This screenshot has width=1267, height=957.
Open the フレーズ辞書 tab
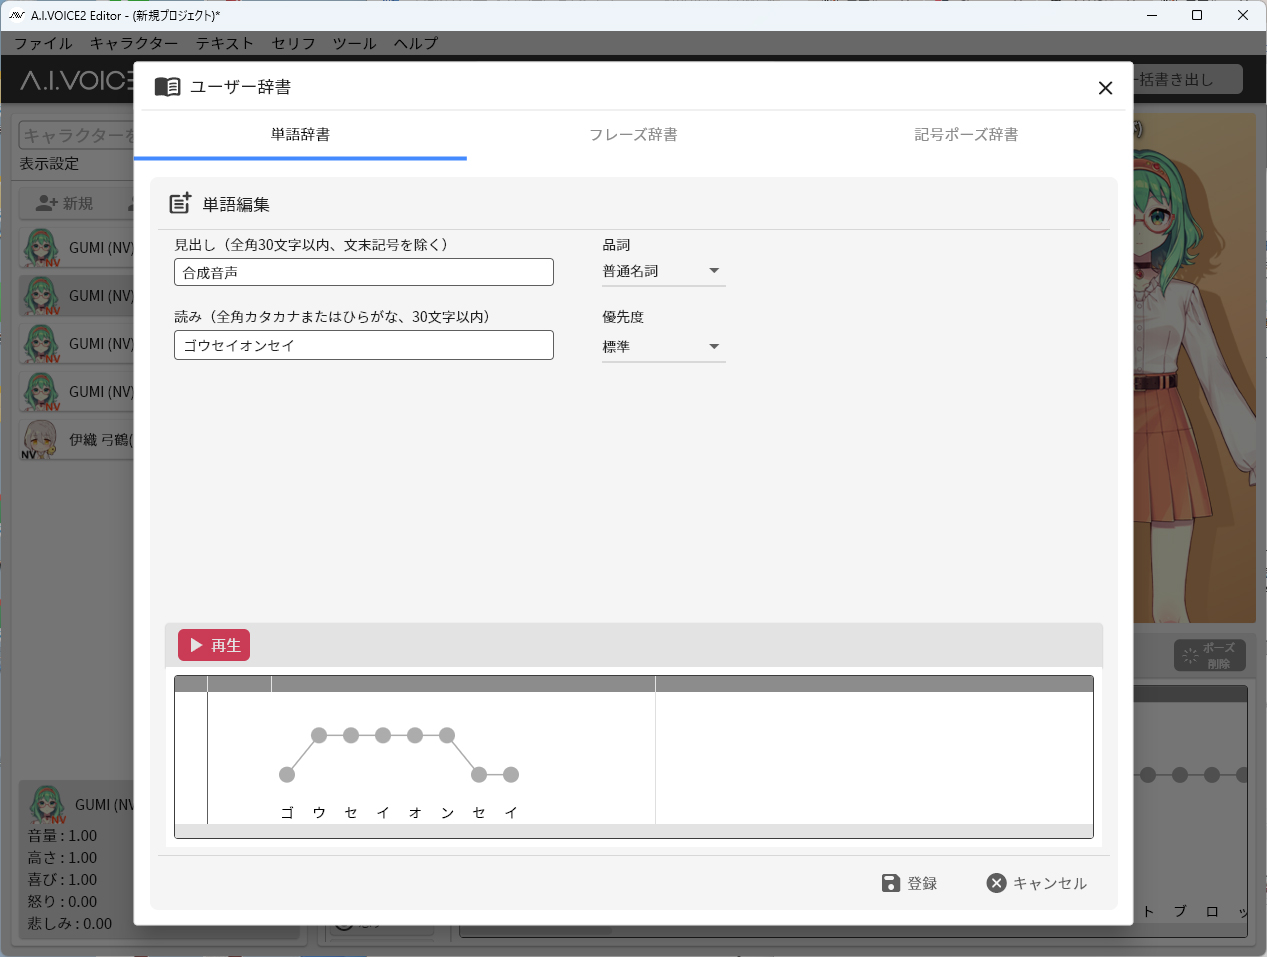[633, 135]
